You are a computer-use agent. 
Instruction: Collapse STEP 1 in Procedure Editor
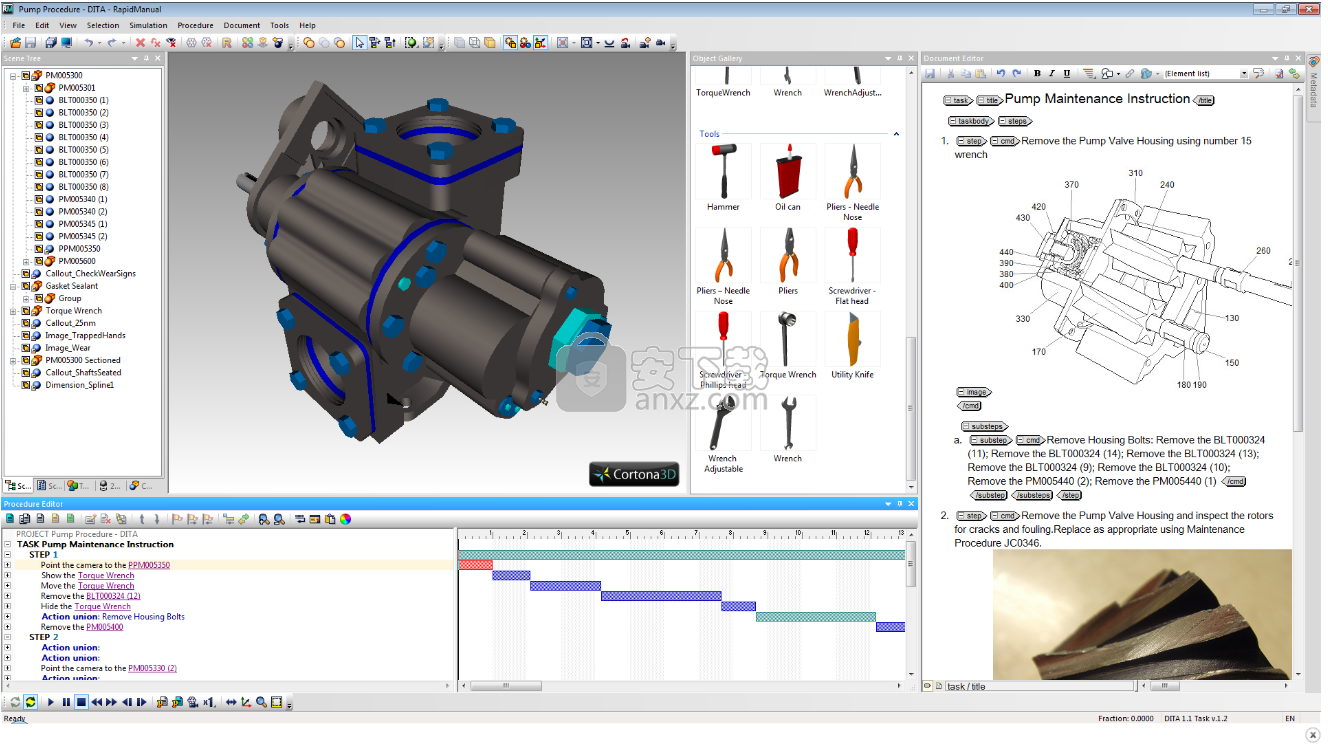tap(7, 555)
